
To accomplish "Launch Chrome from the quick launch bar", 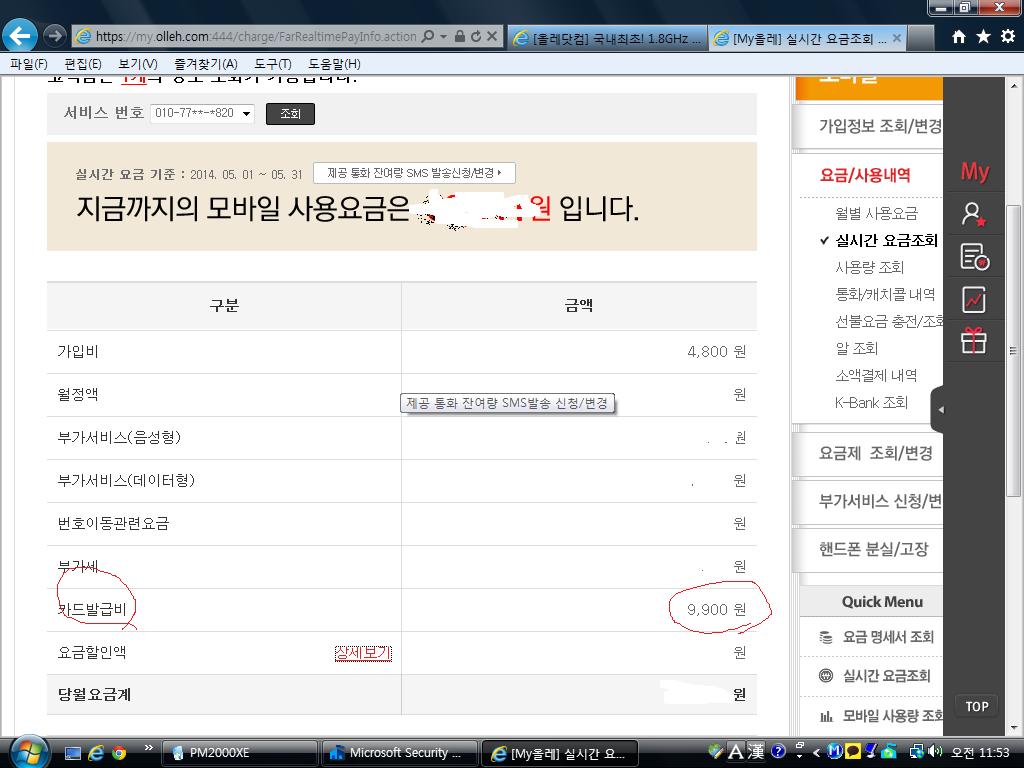I will pos(119,753).
